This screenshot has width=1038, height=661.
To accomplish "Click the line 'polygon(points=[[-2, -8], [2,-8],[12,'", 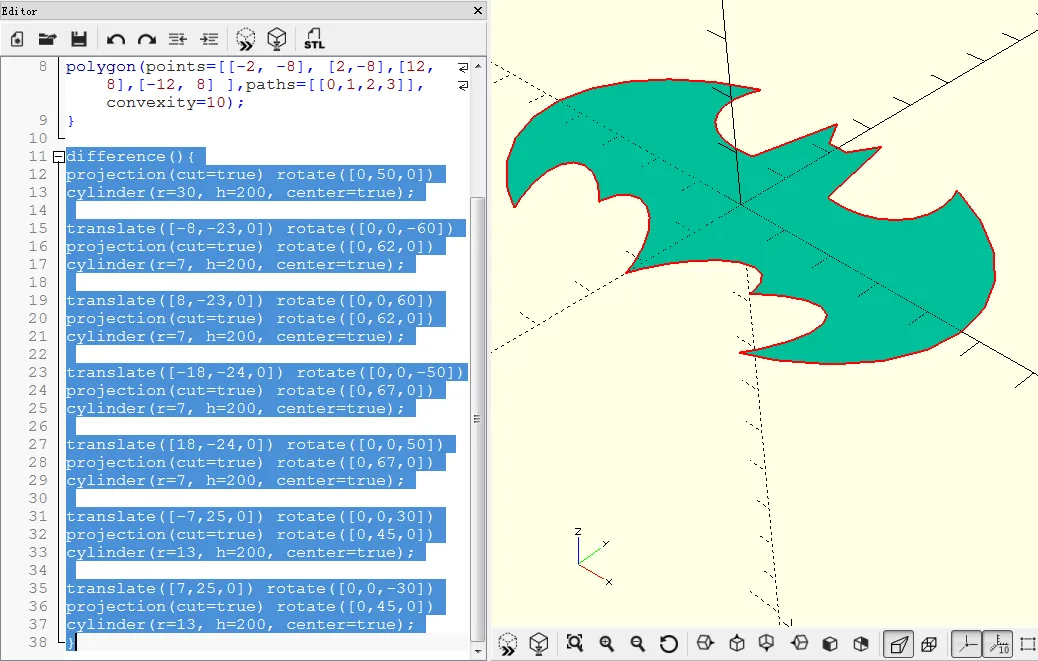I will click(x=250, y=67).
